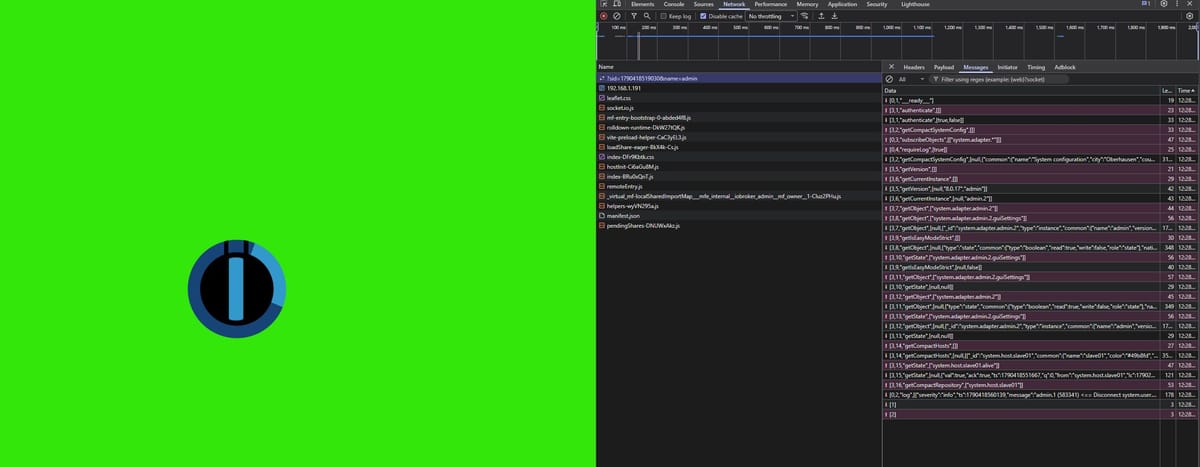
Task: Open the No throttling dropdown
Action: coord(771,16)
